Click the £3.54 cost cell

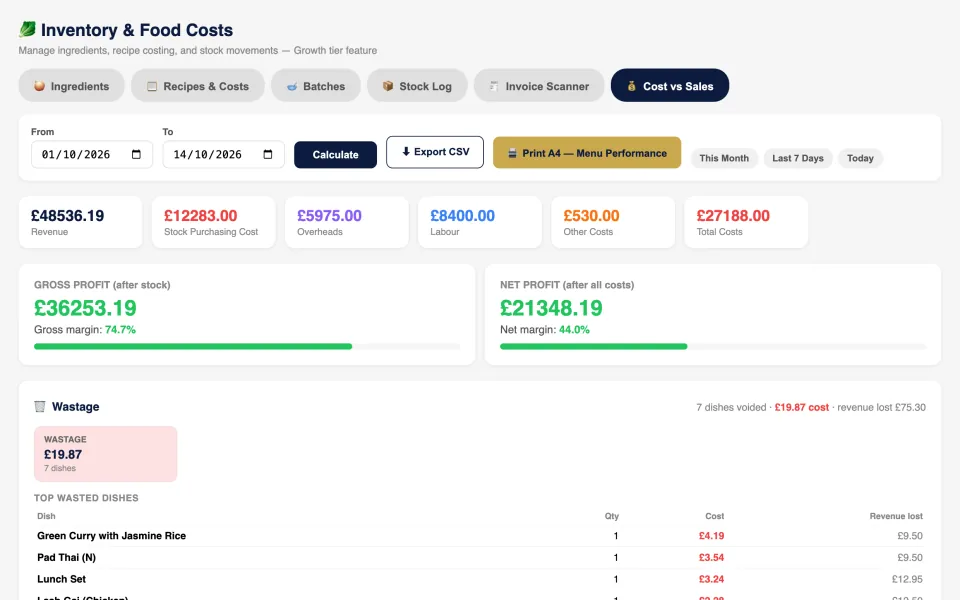click(x=711, y=557)
